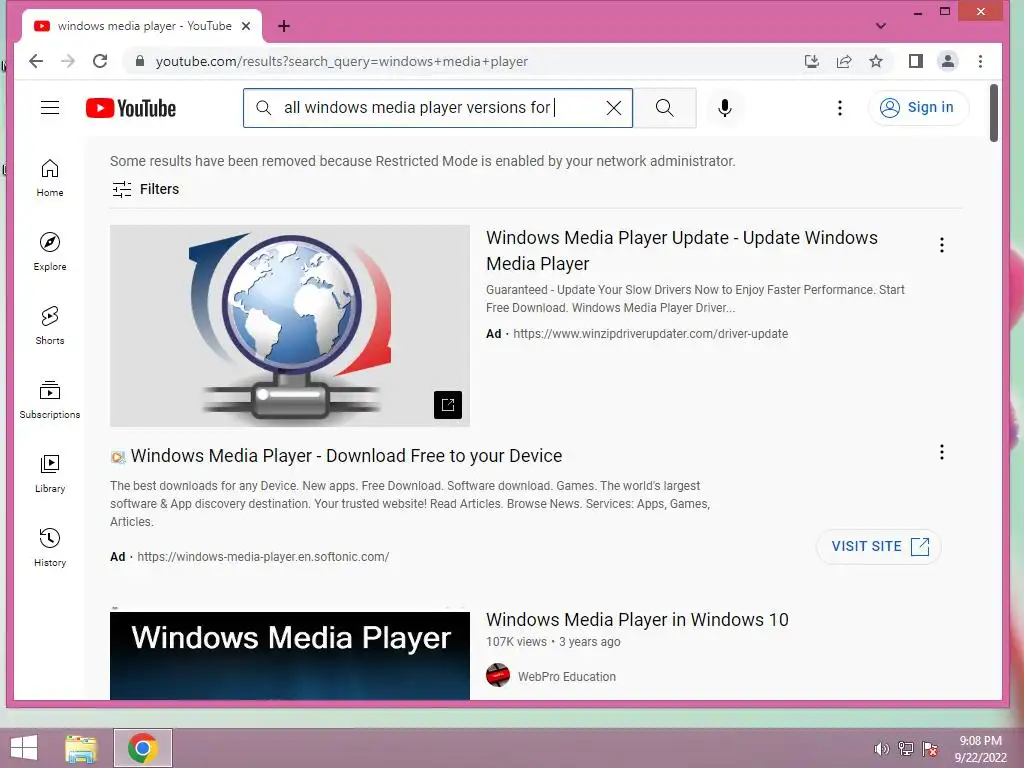The image size is (1024, 768).
Task: Click the Action Center flag icon
Action: [x=930, y=749]
